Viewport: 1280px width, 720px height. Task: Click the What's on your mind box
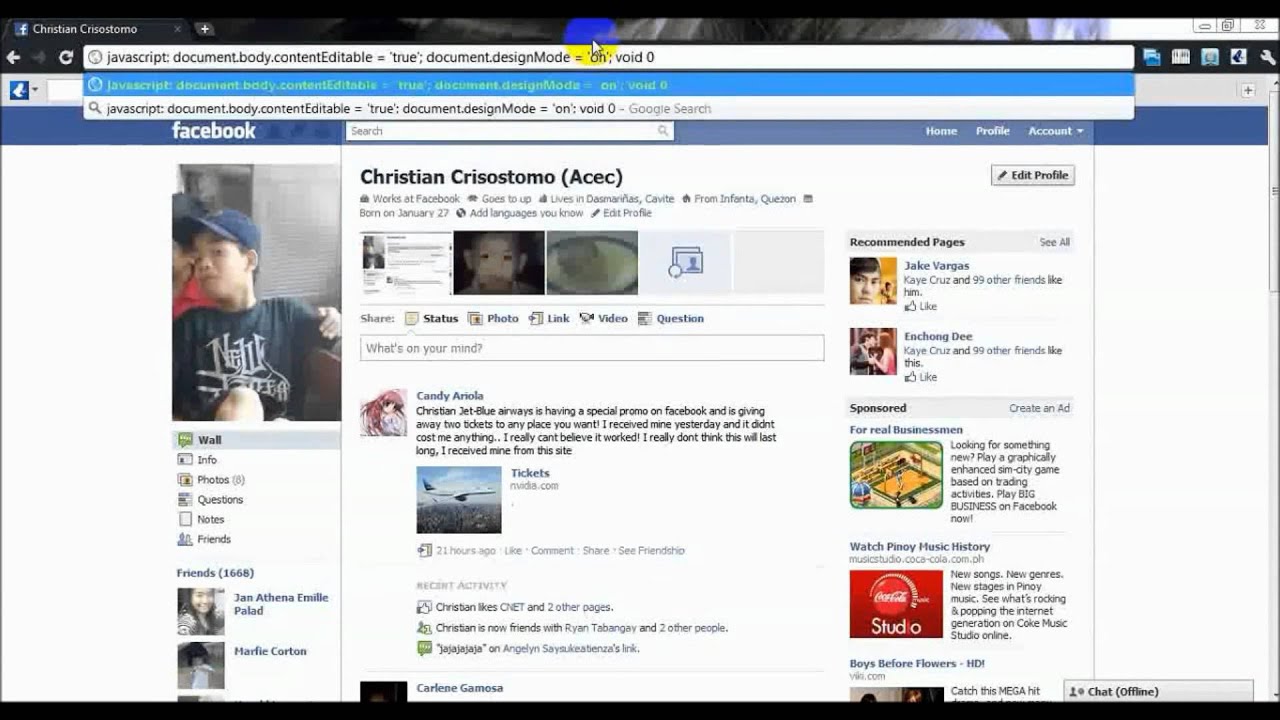point(592,348)
